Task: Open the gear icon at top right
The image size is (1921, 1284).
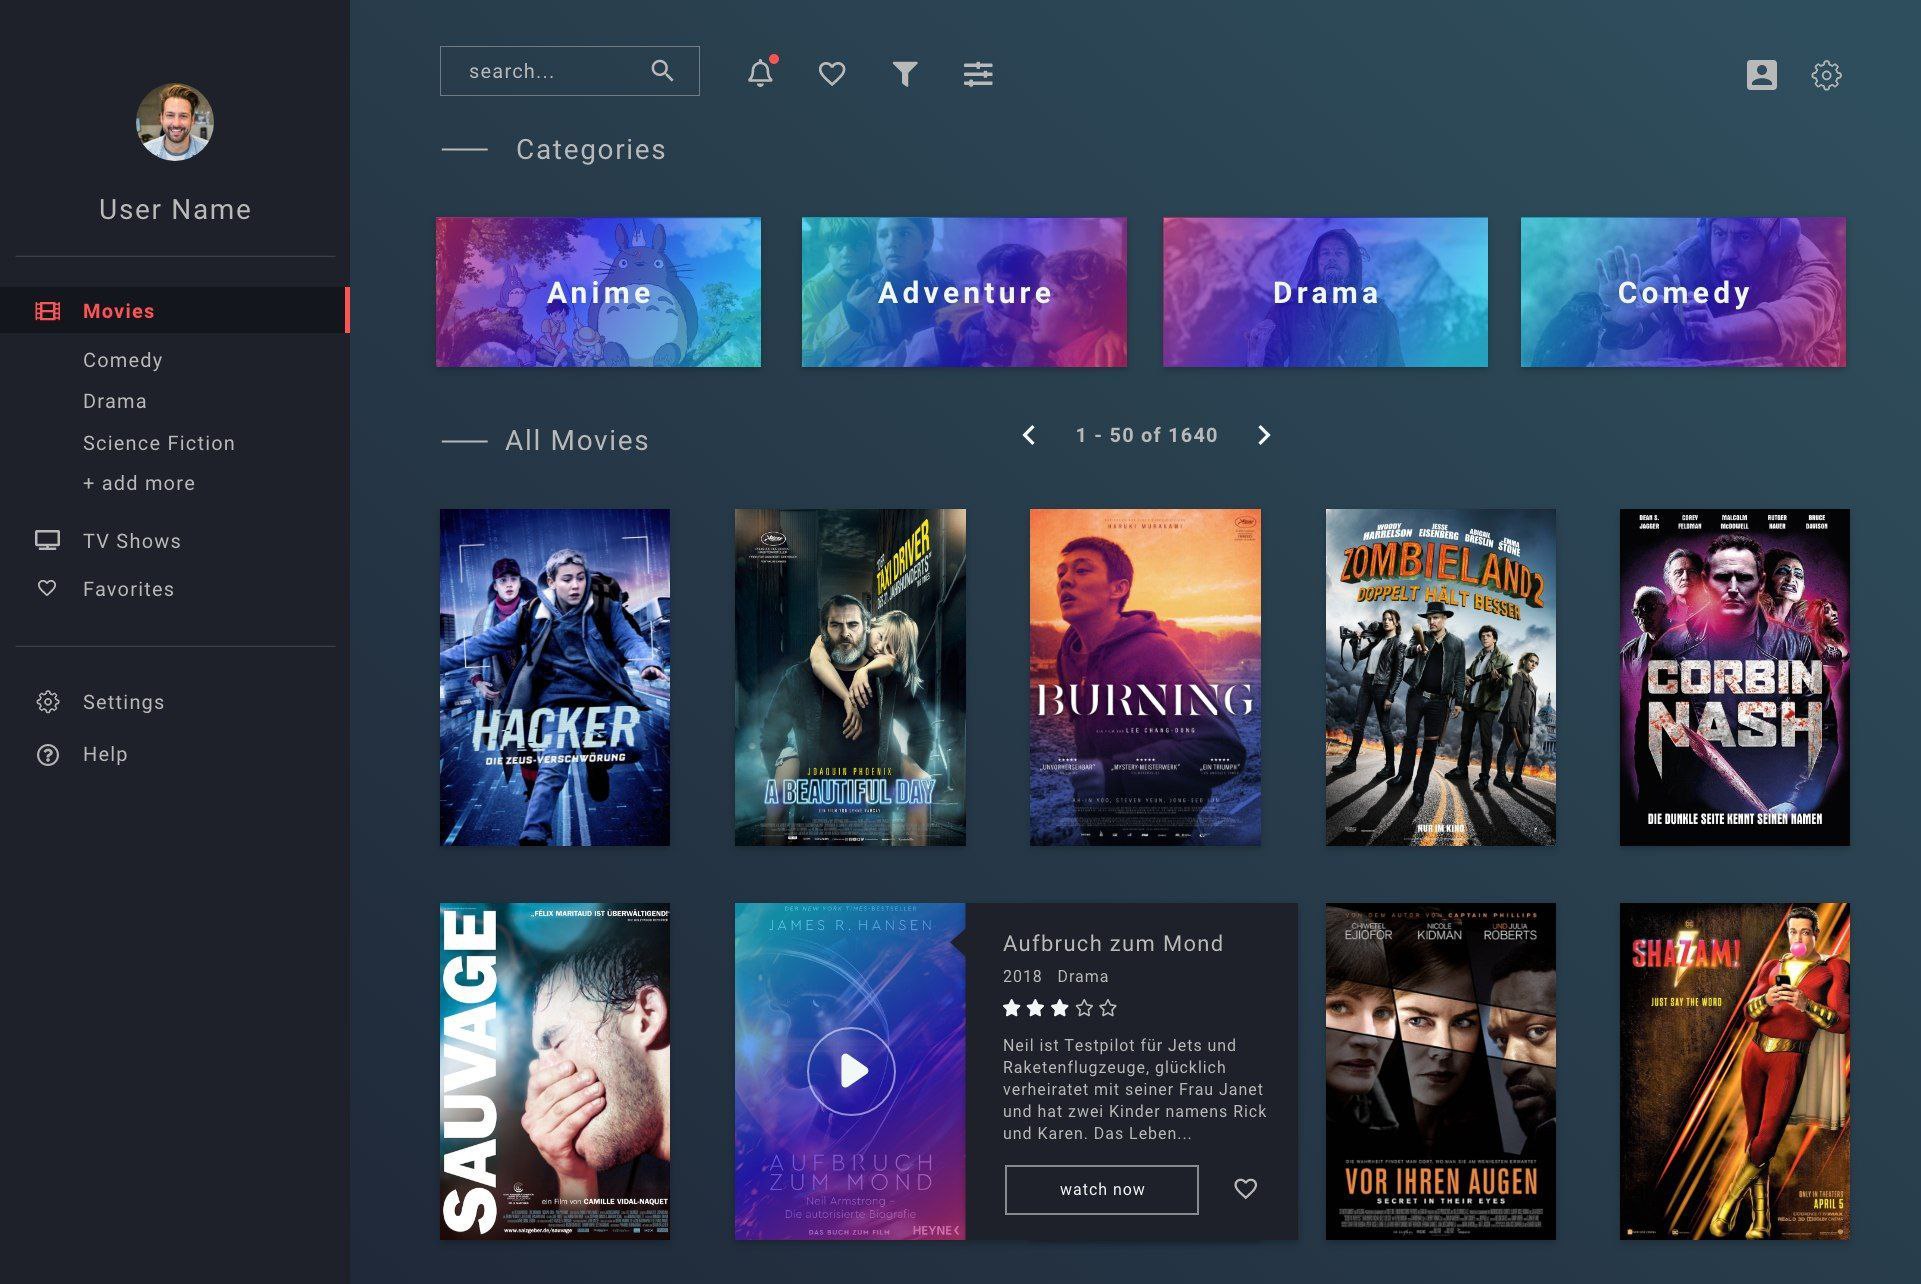Action: click(1826, 75)
